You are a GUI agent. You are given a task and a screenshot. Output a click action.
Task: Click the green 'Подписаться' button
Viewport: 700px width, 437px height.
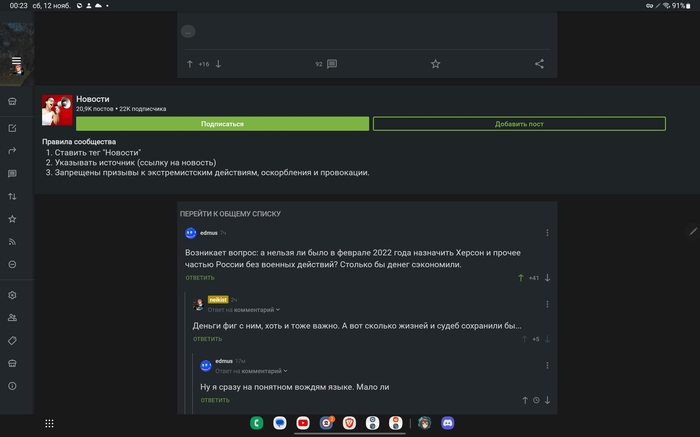tap(222, 124)
